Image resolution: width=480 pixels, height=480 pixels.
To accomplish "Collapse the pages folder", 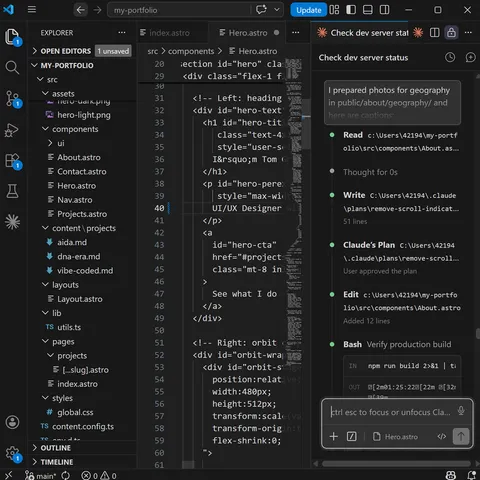I will [x=83, y=341].
